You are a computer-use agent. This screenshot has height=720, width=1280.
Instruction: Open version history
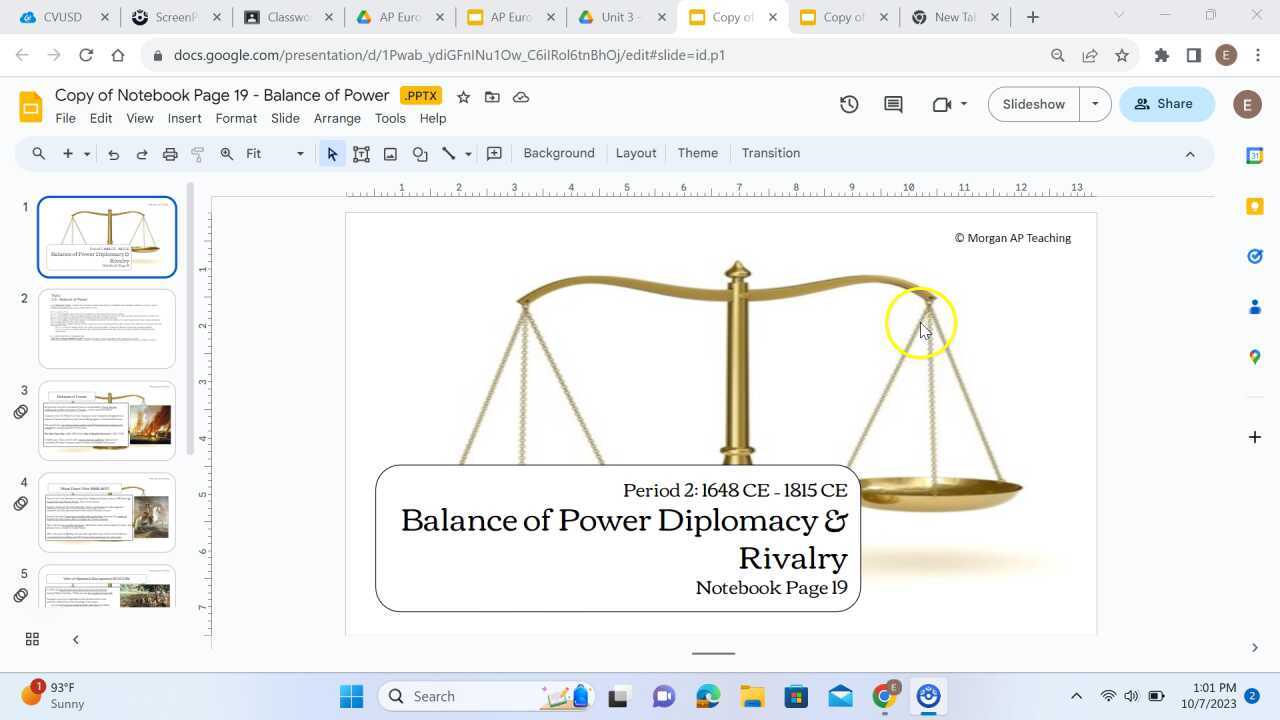pyautogui.click(x=848, y=103)
